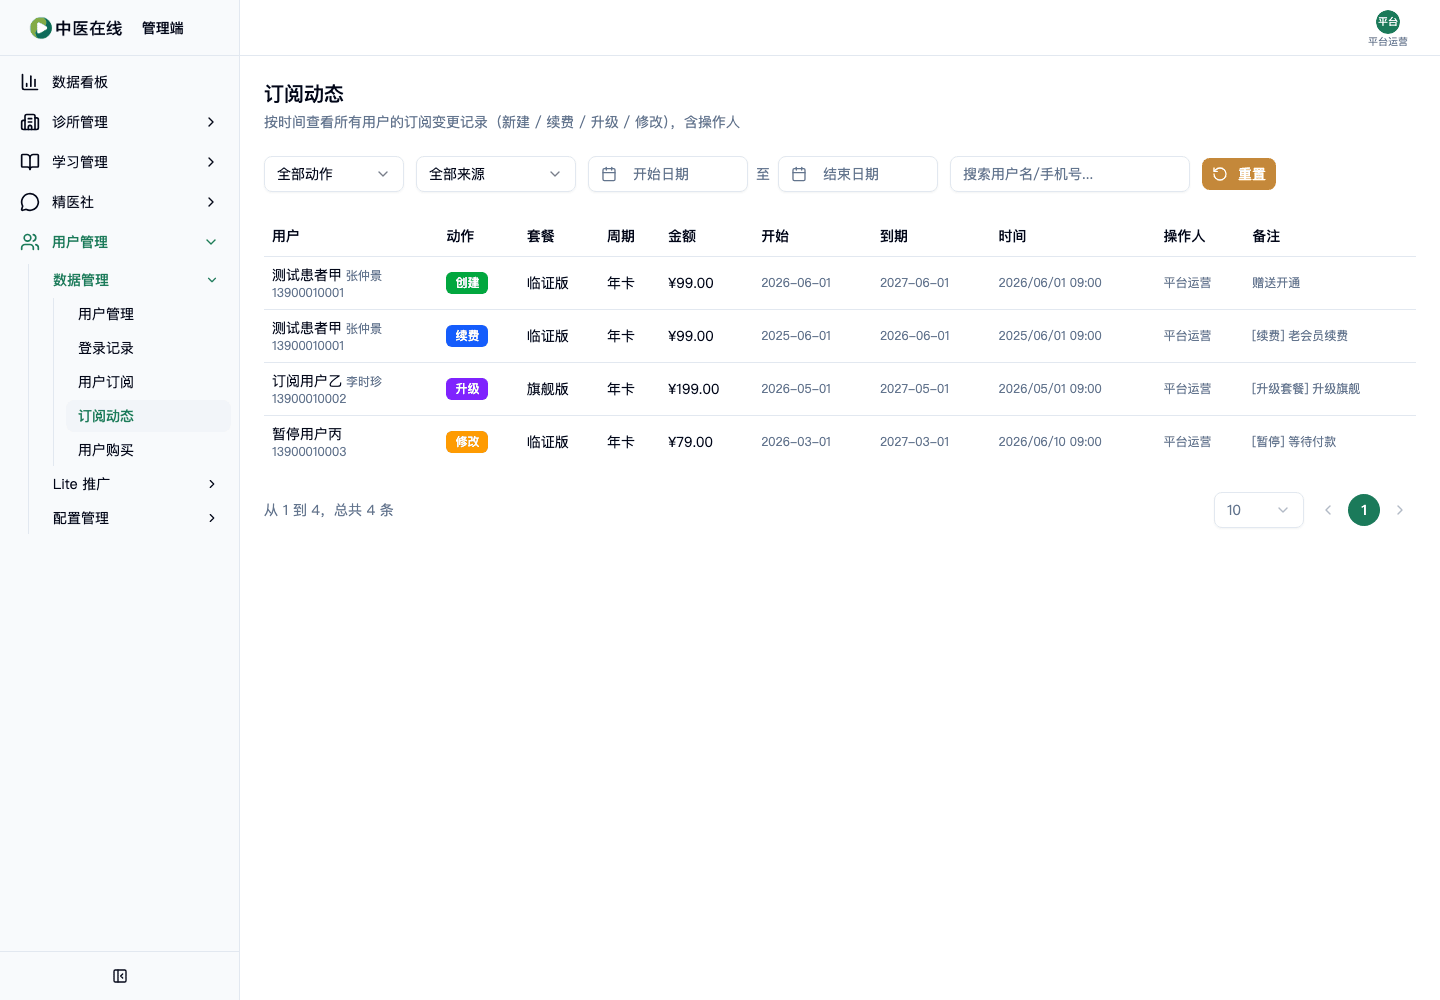Open the page size 10 dropdown
Image resolution: width=1440 pixels, height=1000 pixels.
[x=1259, y=510]
